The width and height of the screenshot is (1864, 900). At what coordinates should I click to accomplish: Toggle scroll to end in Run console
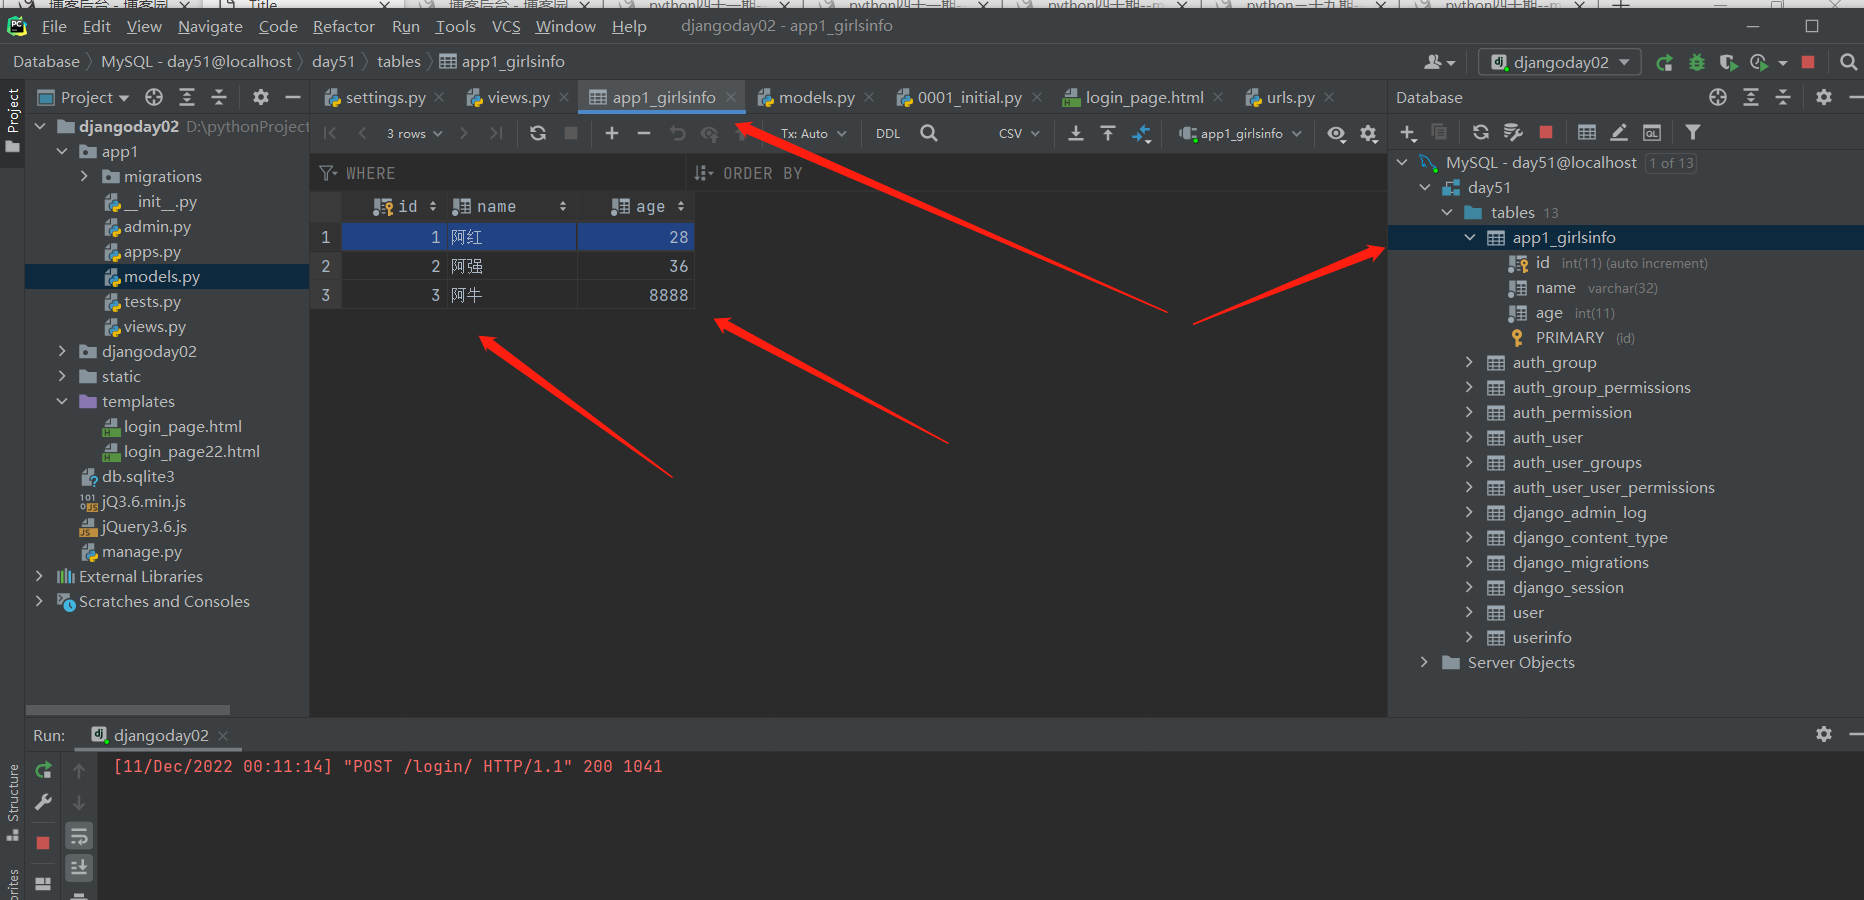[79, 867]
